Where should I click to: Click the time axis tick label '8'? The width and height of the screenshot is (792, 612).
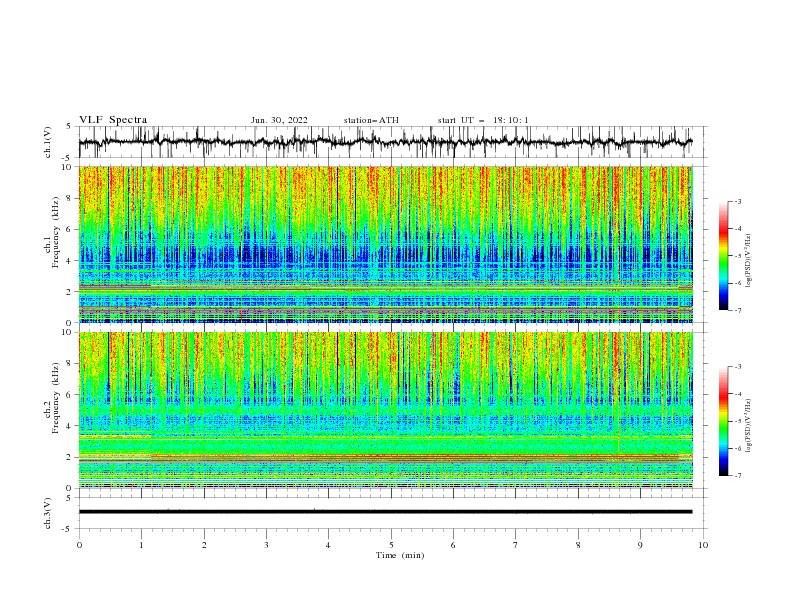tap(578, 545)
